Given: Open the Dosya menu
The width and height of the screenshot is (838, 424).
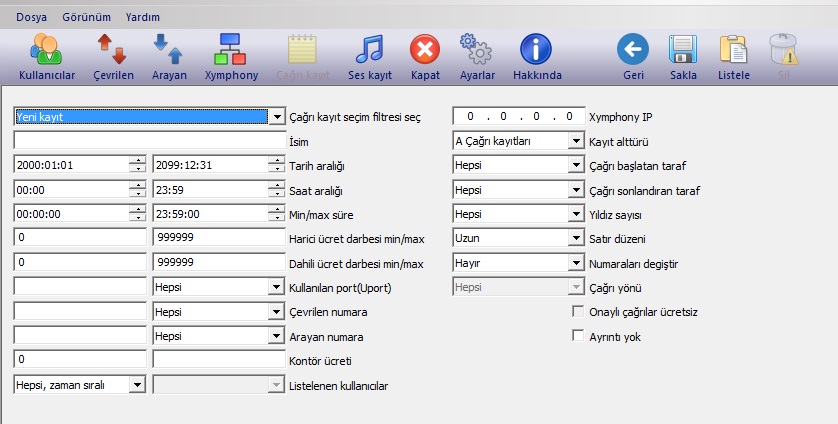Looking at the screenshot, I should [x=31, y=17].
